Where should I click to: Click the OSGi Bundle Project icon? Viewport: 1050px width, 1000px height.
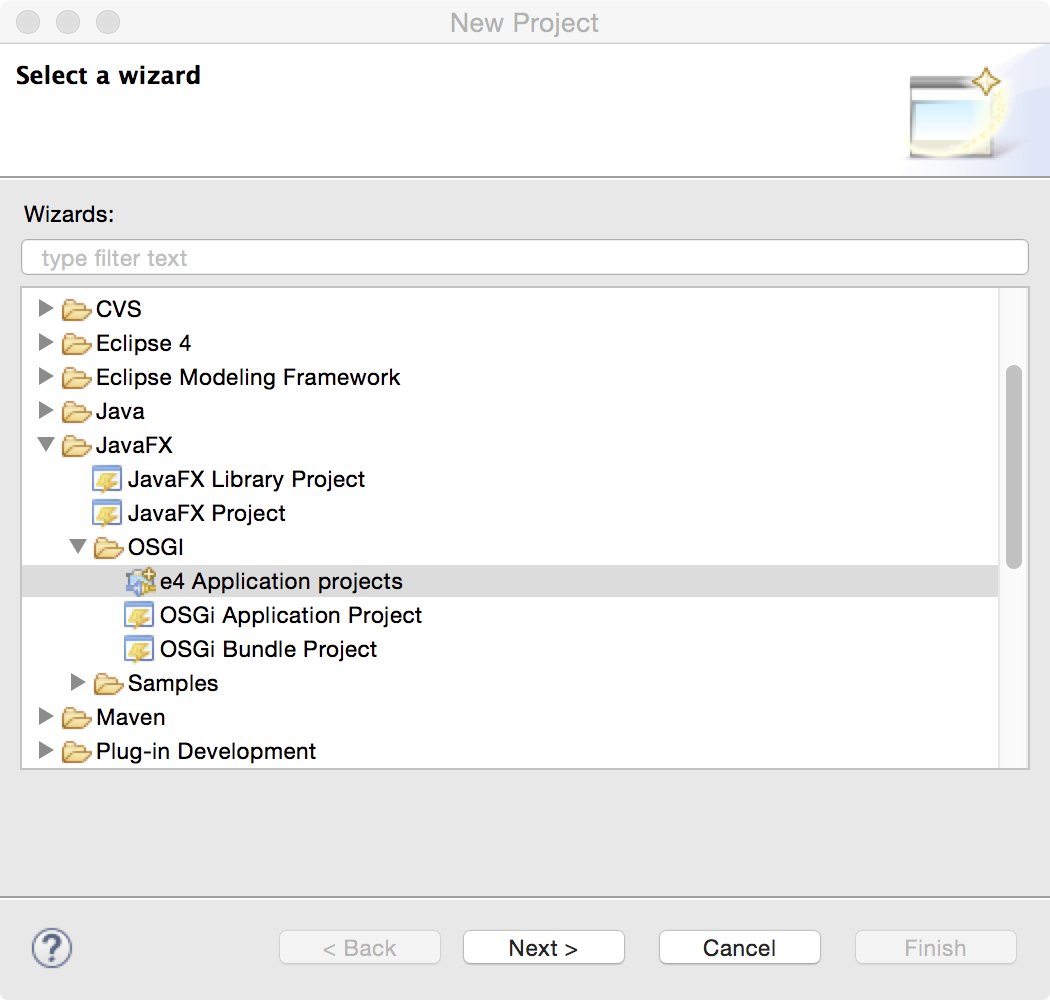click(139, 650)
